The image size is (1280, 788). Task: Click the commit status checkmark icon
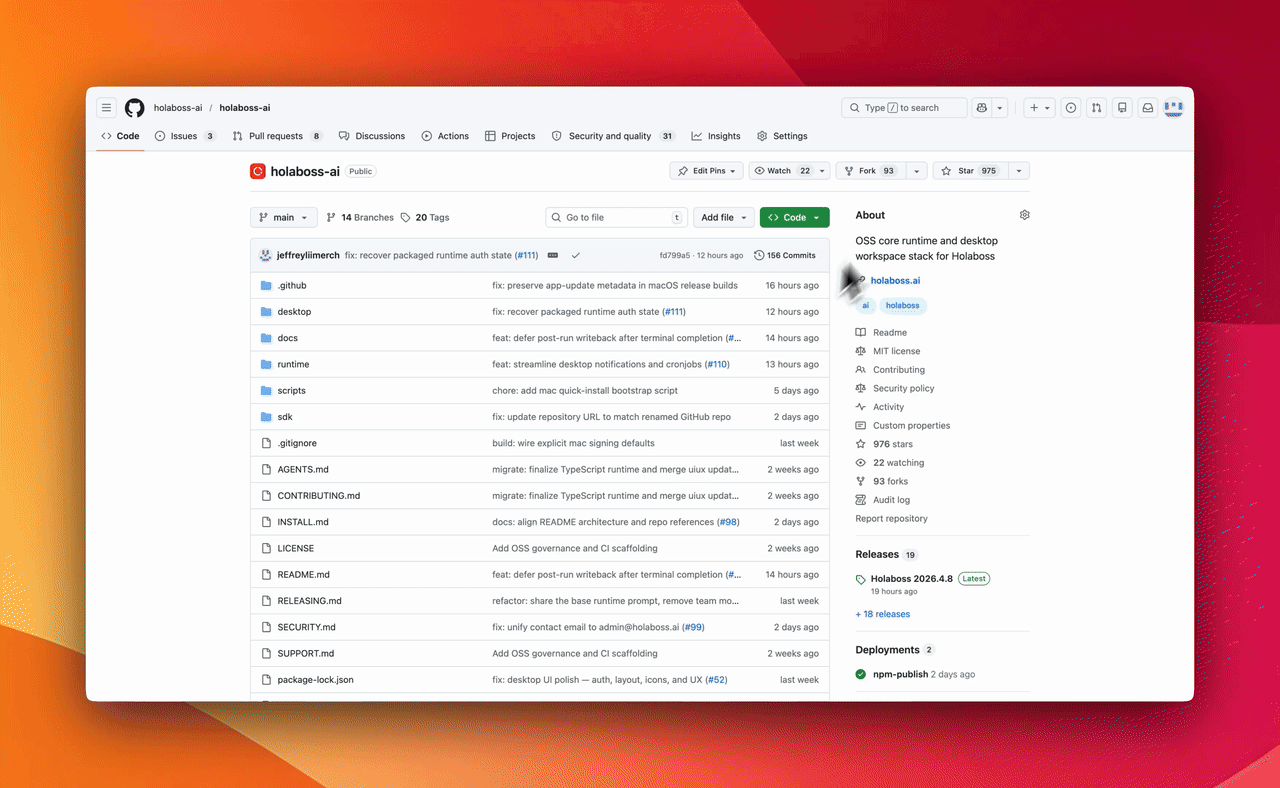tap(576, 255)
